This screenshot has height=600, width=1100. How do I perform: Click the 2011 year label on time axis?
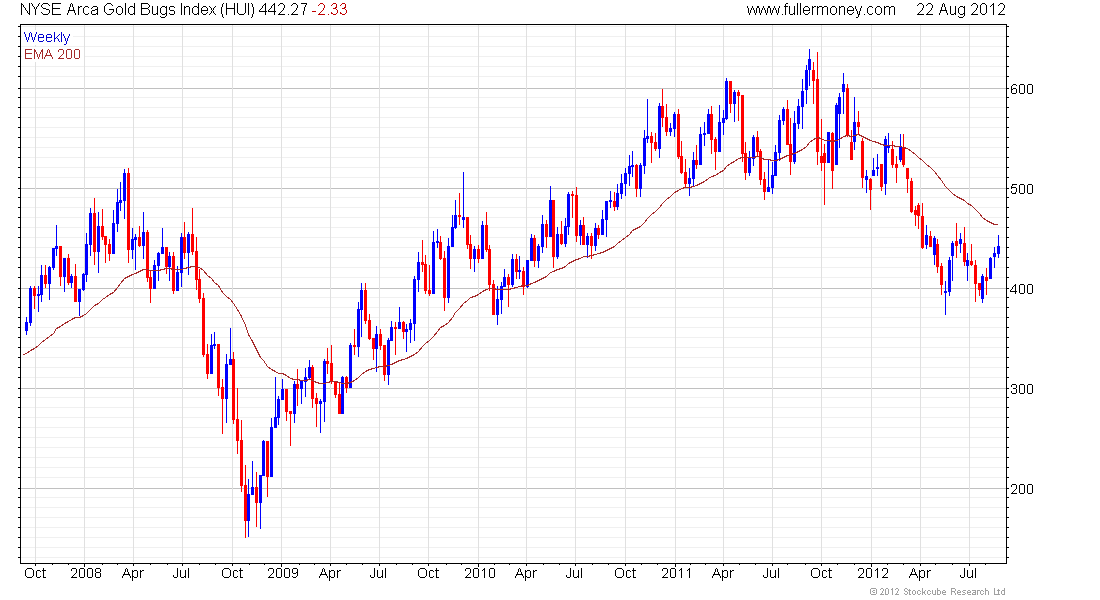[676, 573]
